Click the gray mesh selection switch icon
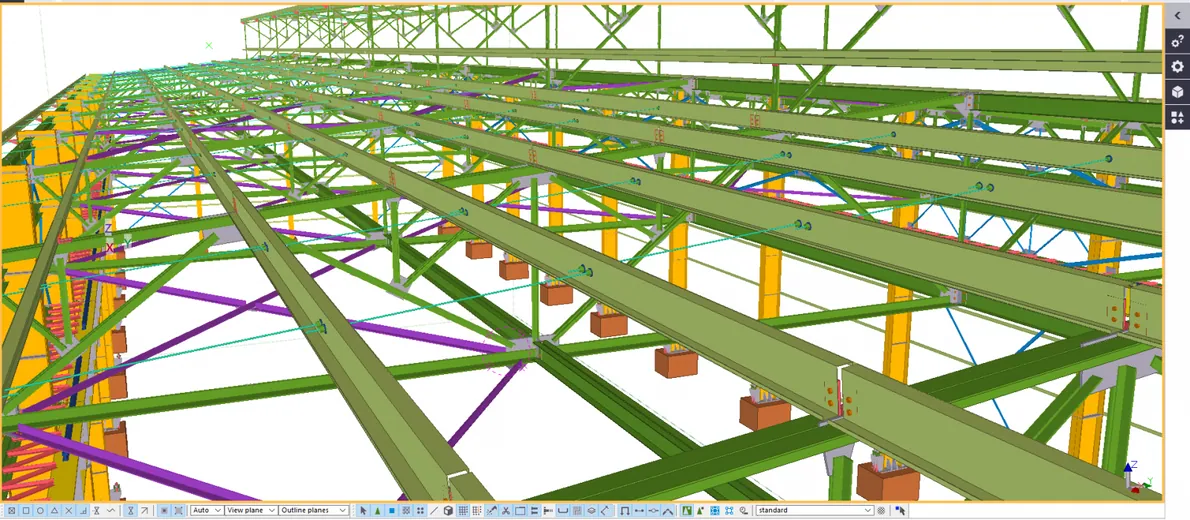The width and height of the screenshot is (1190, 520). click(x=577, y=510)
